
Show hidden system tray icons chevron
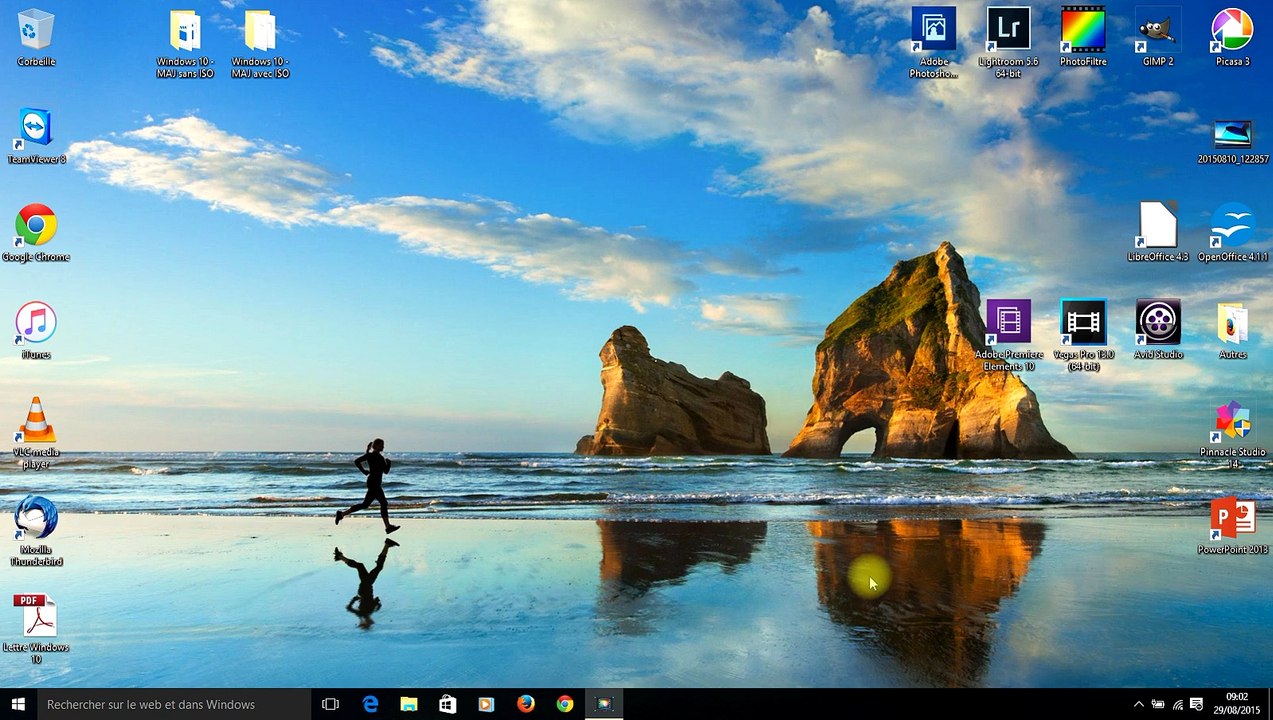click(x=1138, y=705)
